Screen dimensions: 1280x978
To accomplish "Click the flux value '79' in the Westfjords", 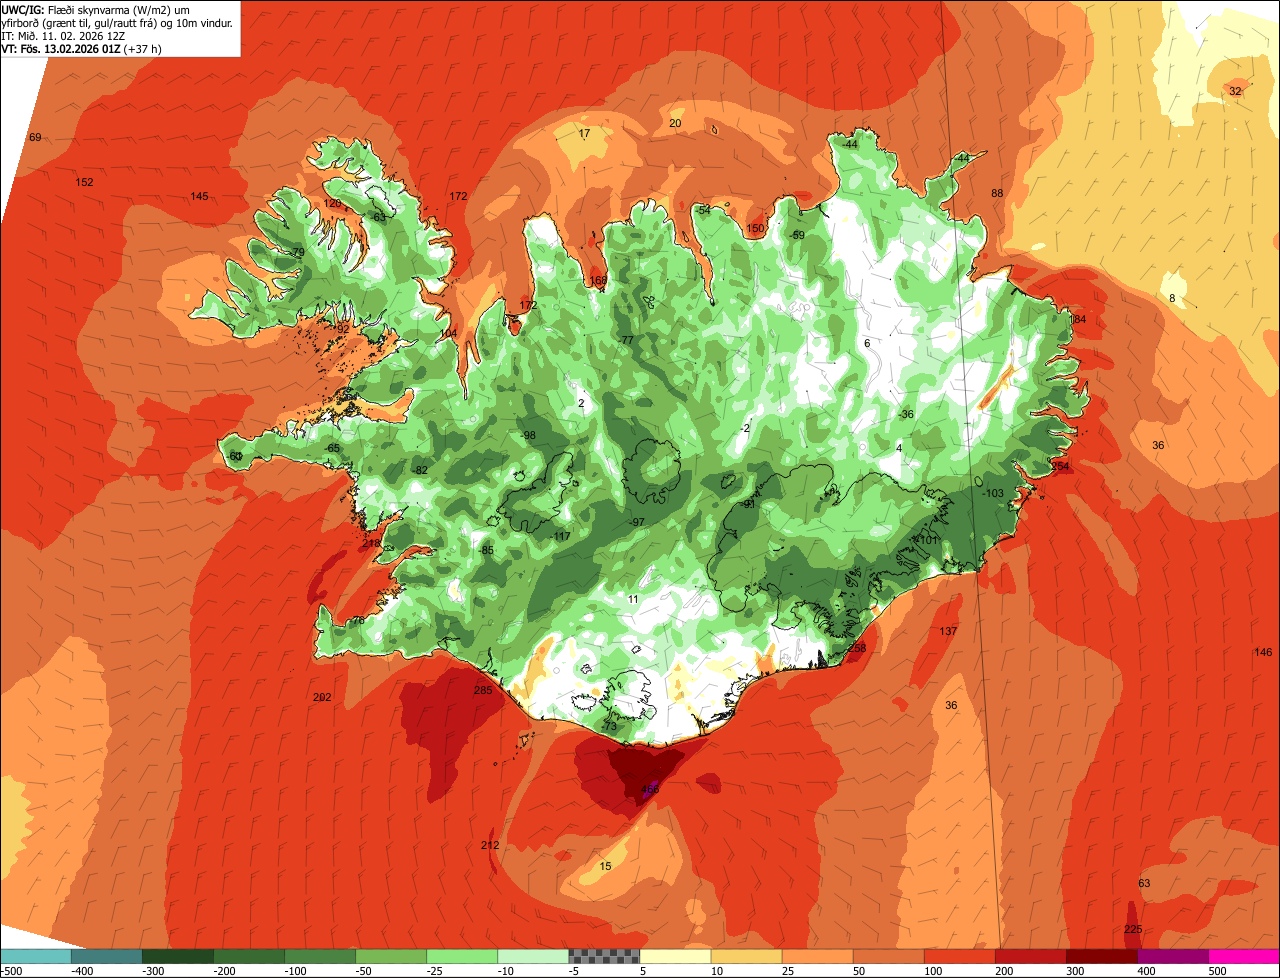I will pyautogui.click(x=298, y=252).
